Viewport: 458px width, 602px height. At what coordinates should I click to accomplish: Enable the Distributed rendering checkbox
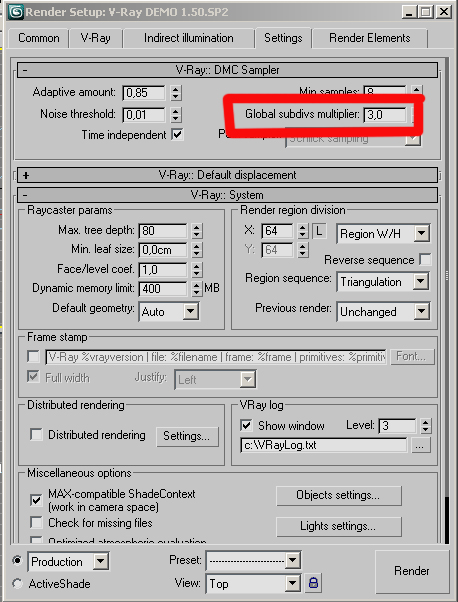tap(36, 435)
